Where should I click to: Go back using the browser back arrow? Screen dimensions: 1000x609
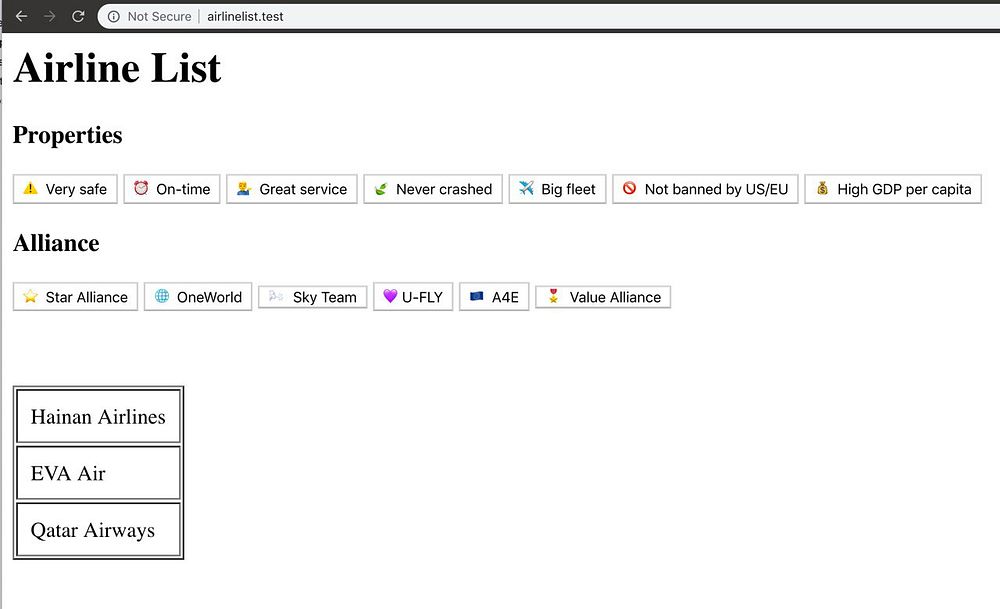click(21, 17)
